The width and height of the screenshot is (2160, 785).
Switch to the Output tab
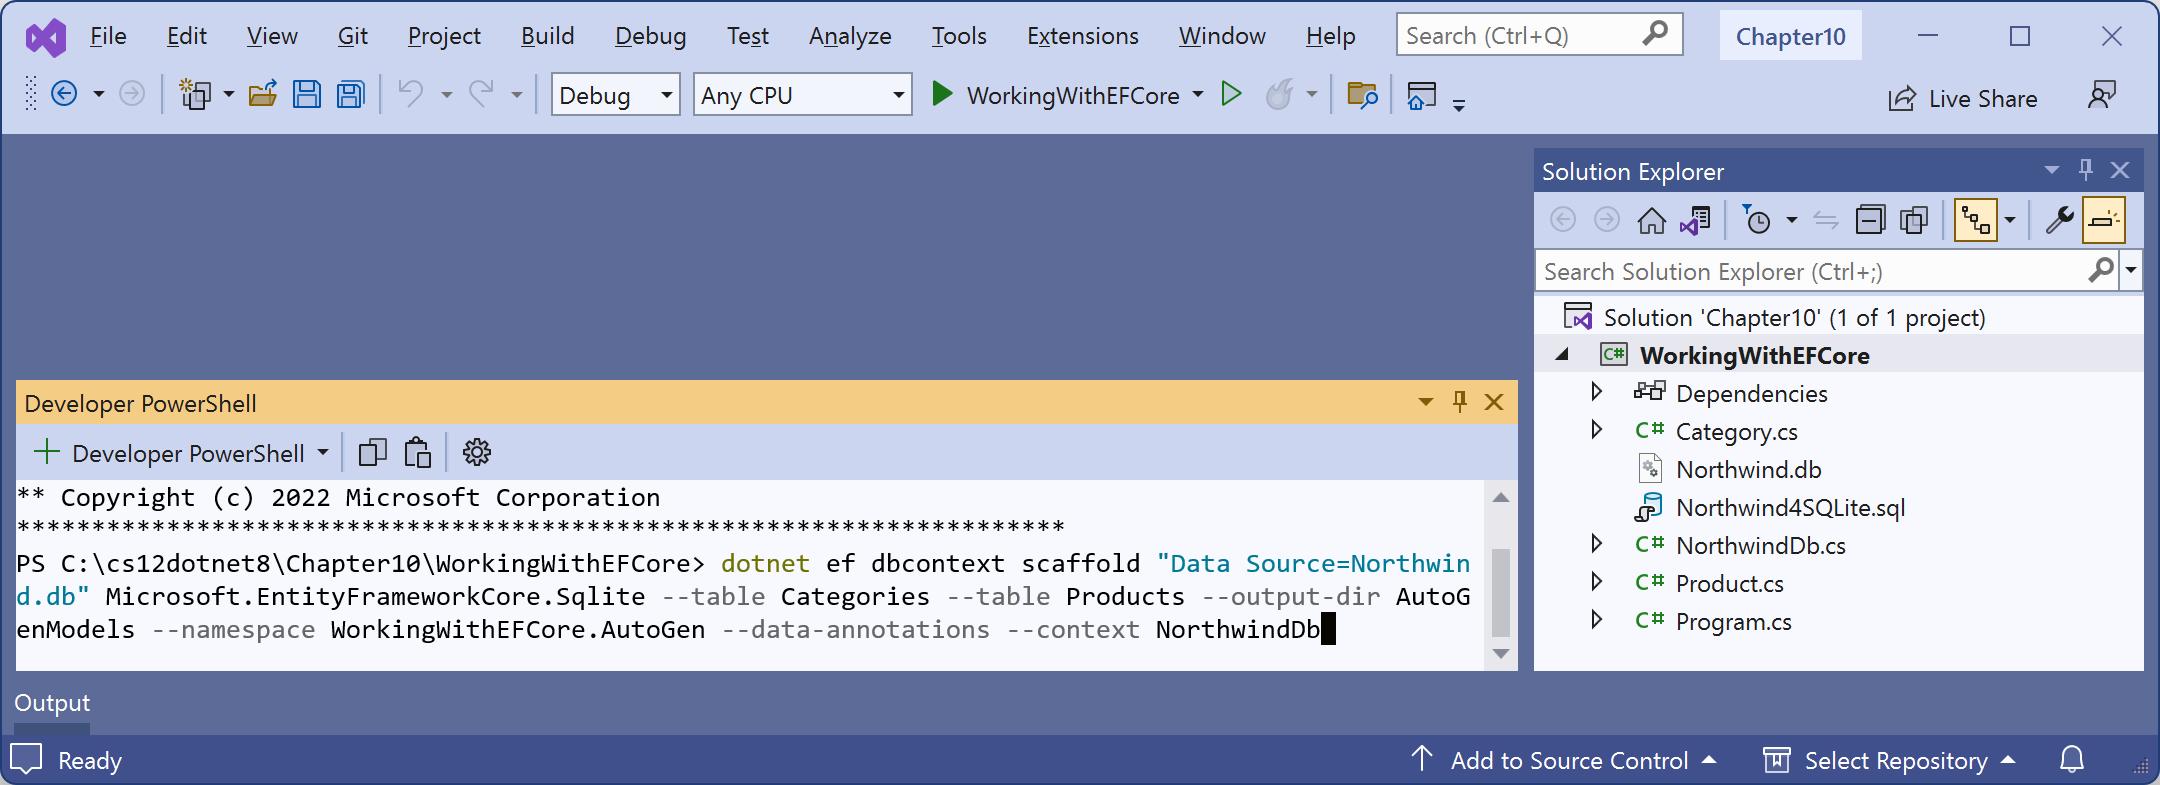pyautogui.click(x=52, y=703)
